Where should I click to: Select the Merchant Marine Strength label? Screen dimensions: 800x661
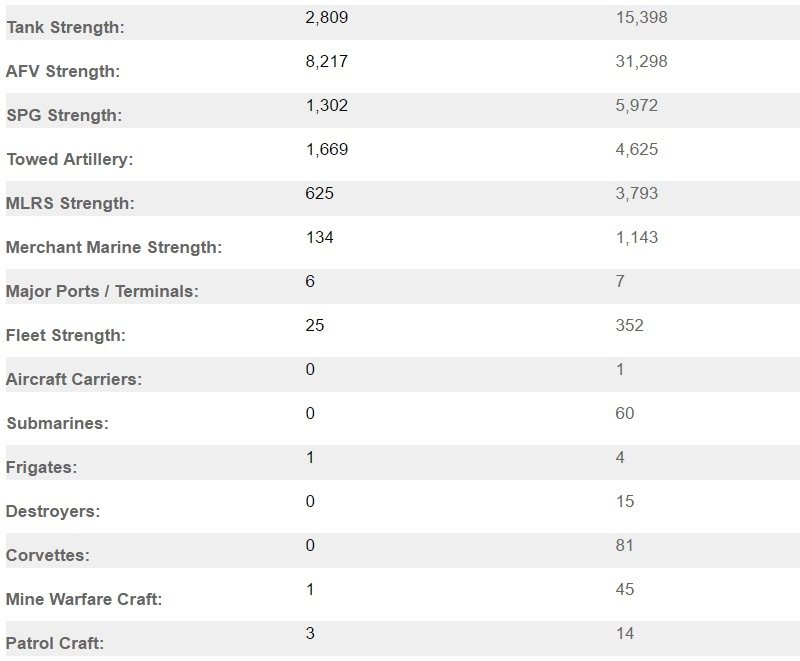pos(114,248)
